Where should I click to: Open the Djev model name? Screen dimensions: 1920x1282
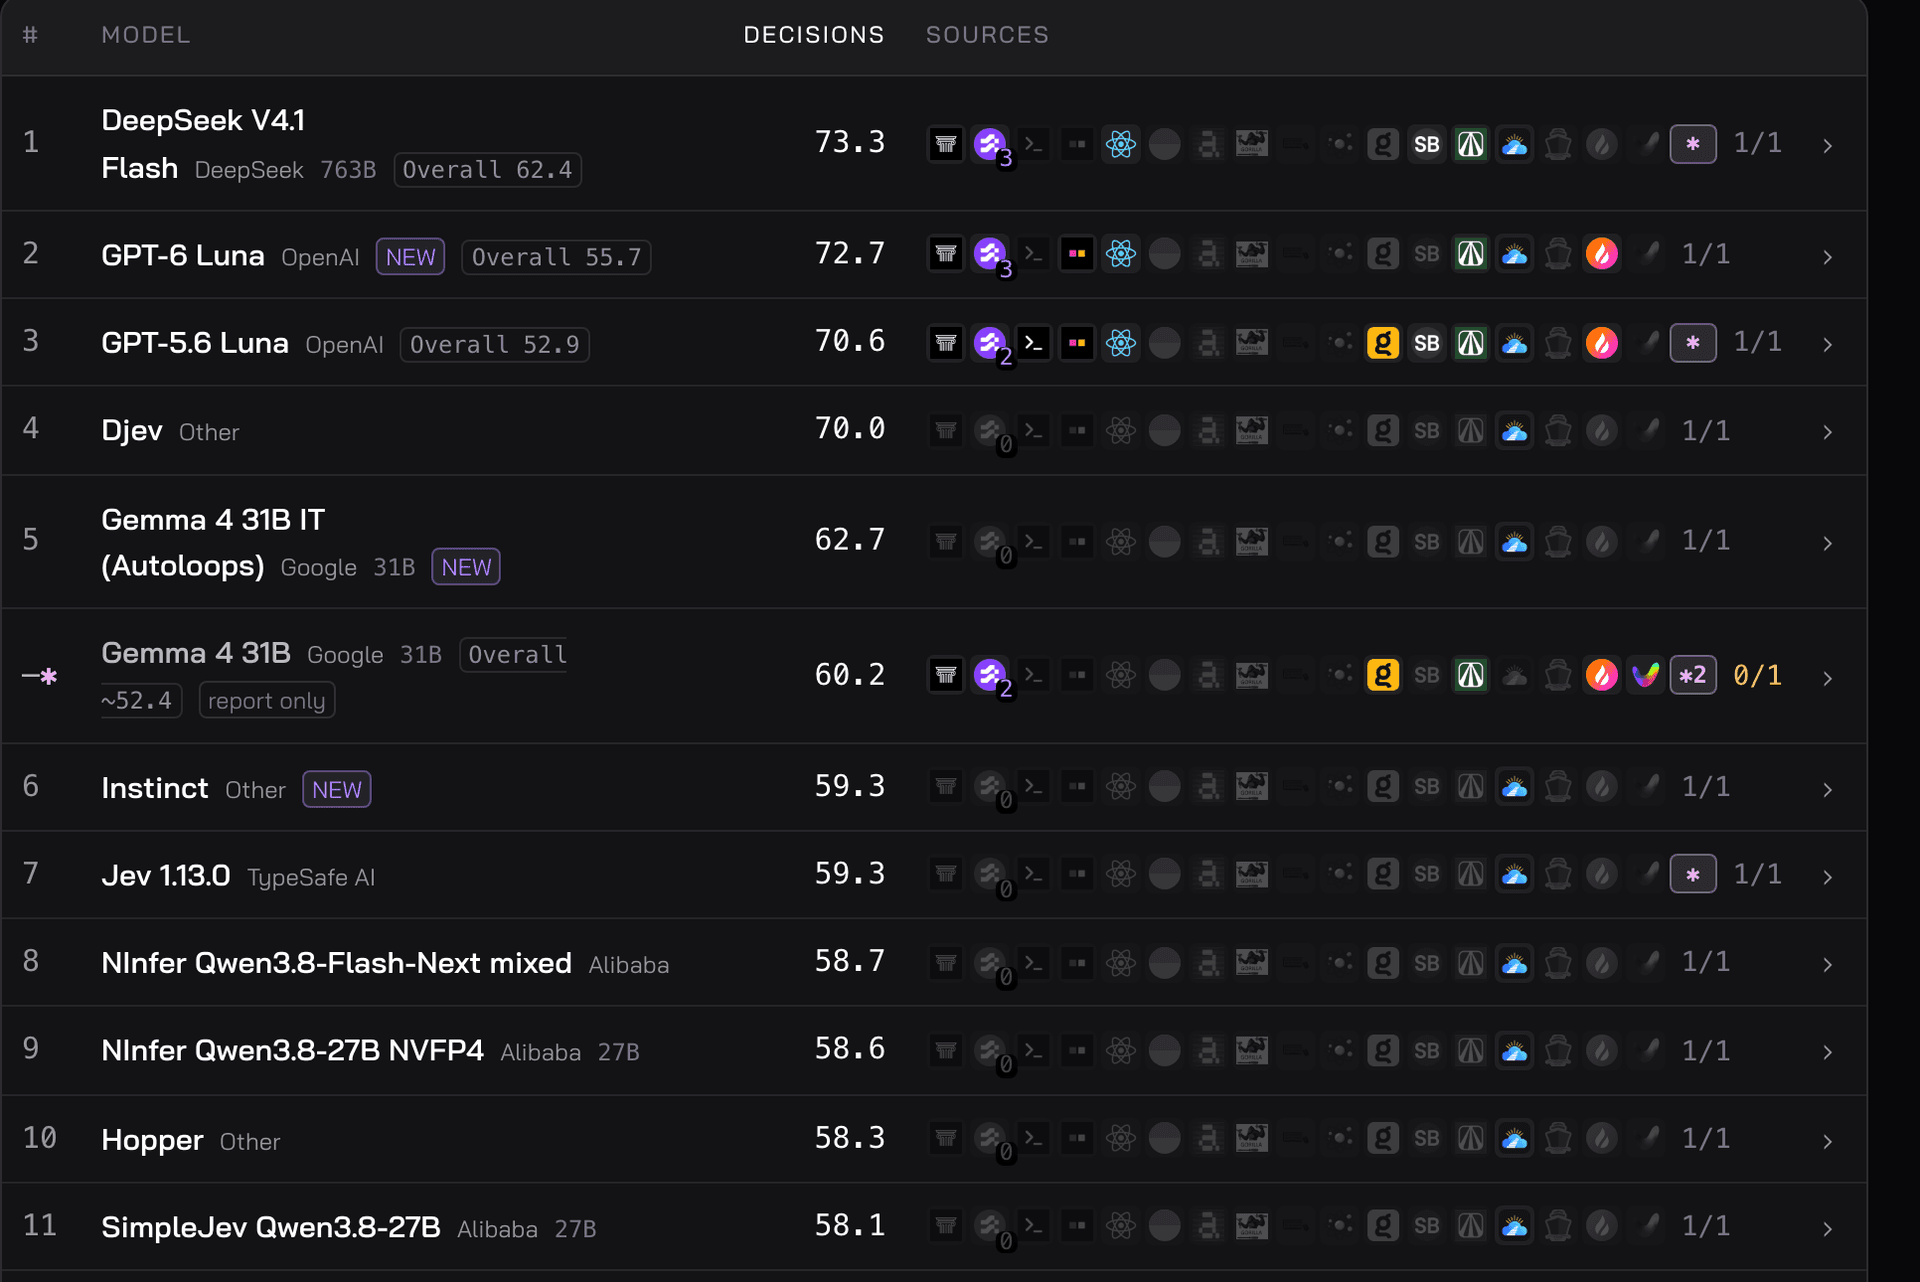[x=132, y=431]
